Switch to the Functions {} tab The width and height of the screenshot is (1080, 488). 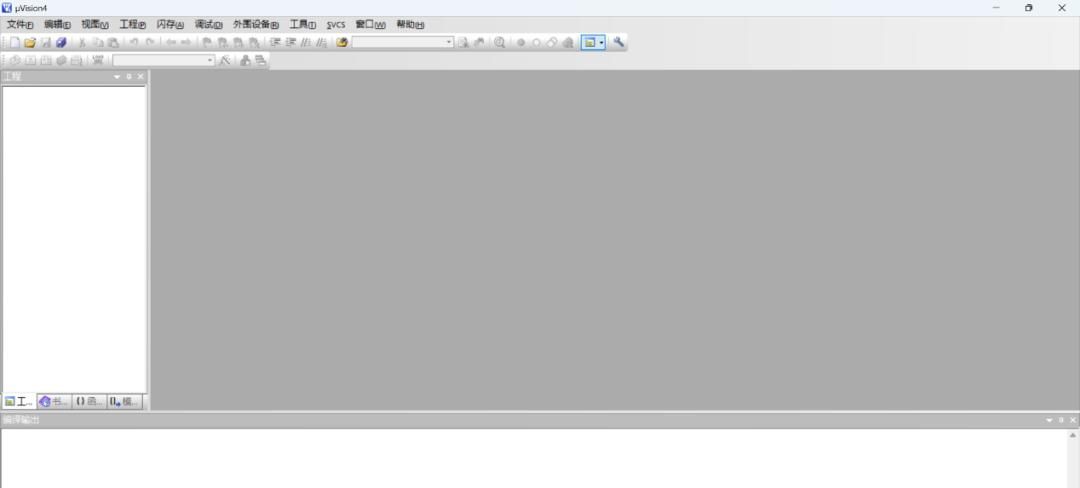(x=89, y=401)
